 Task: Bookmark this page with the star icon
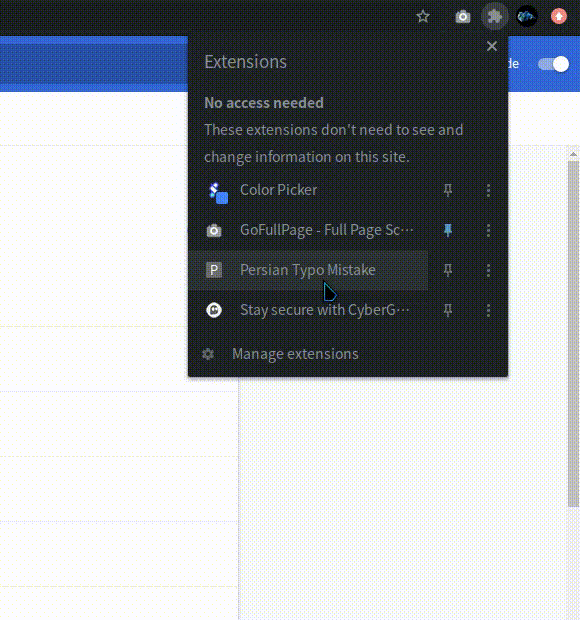point(423,17)
